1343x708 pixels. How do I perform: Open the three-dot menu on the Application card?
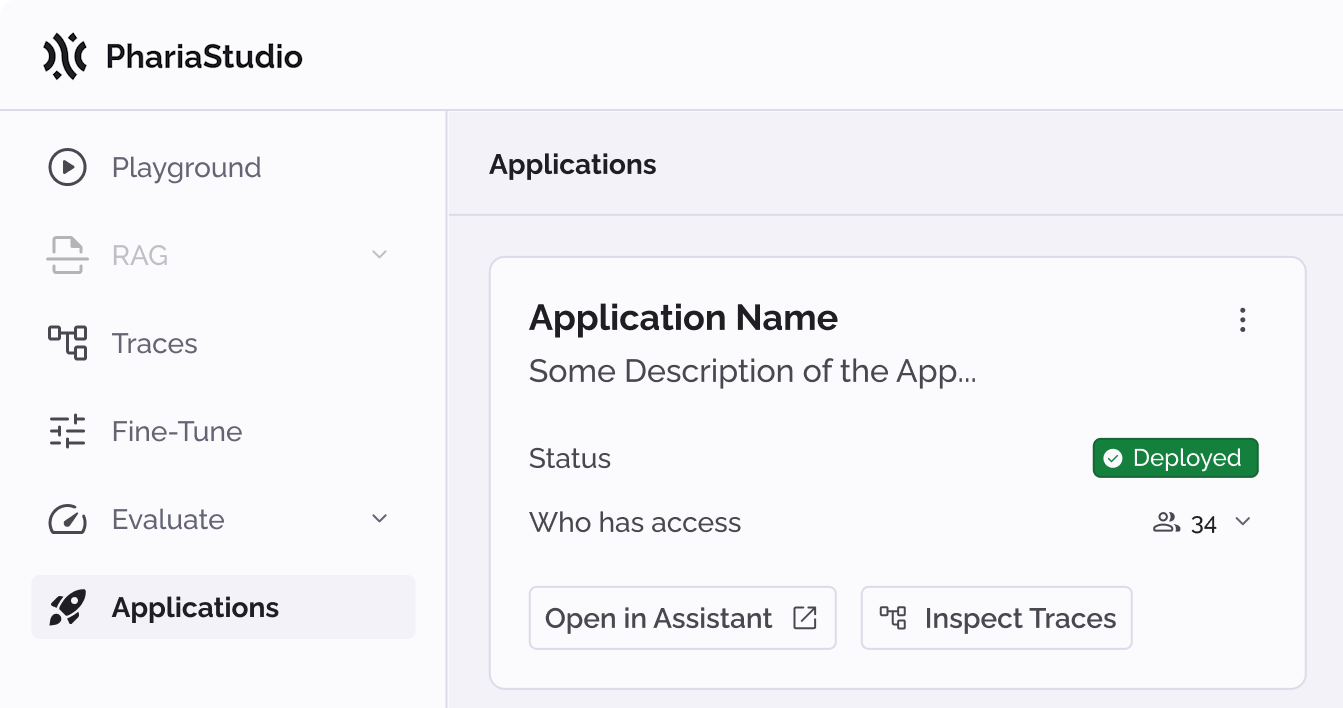point(1243,320)
